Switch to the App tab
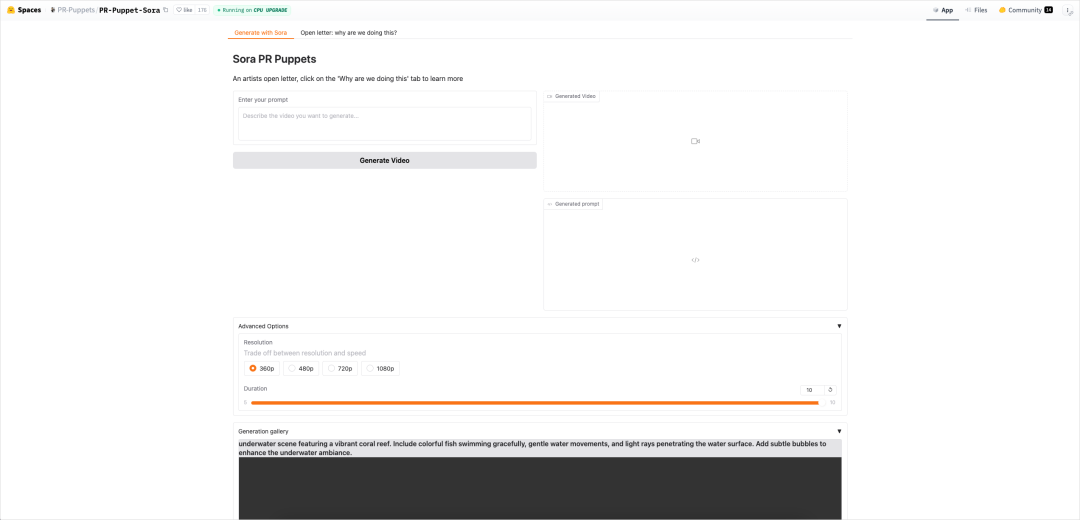 [943, 10]
